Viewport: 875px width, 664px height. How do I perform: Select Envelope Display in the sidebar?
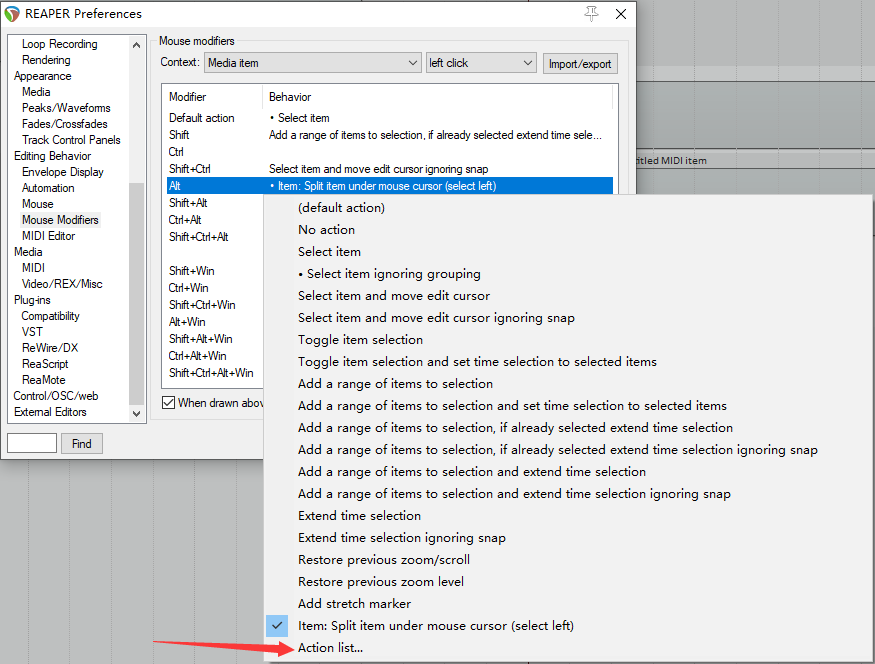(x=62, y=172)
